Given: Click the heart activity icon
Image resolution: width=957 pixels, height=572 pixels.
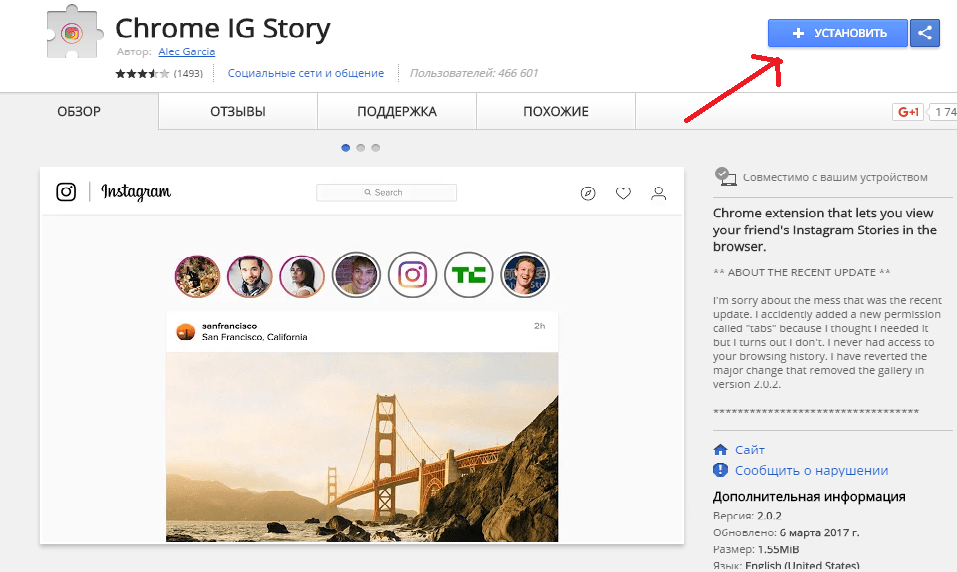Looking at the screenshot, I should coord(623,194).
